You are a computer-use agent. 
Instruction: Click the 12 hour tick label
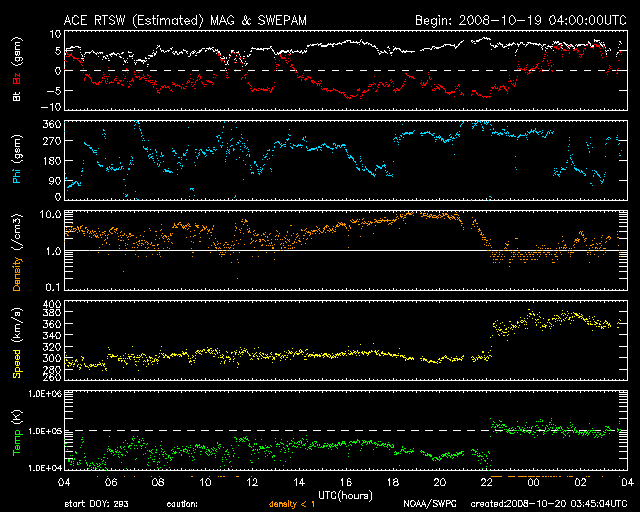[x=252, y=483]
